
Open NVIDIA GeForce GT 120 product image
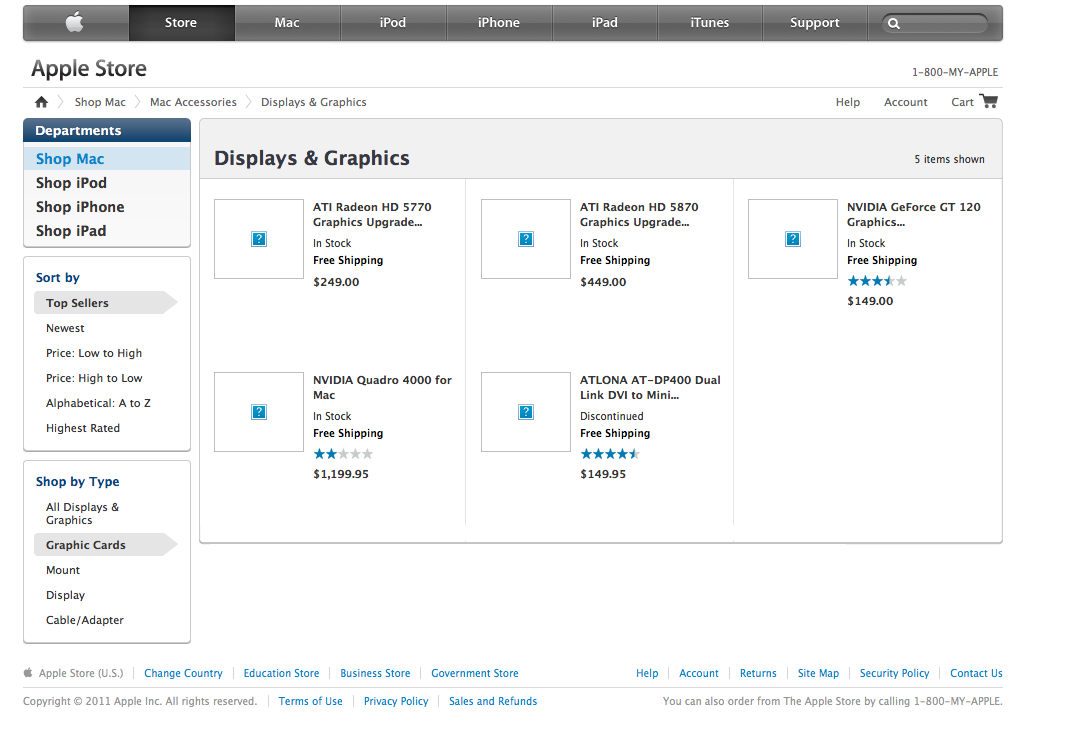click(x=793, y=239)
